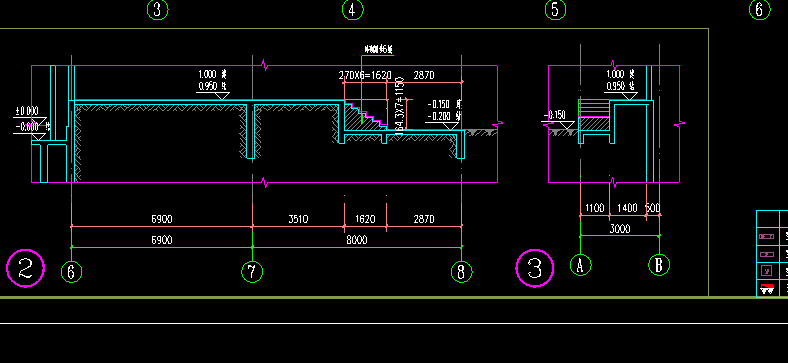The image size is (788, 363).
Task: Select green axis bubble 7
Action: coord(252,272)
